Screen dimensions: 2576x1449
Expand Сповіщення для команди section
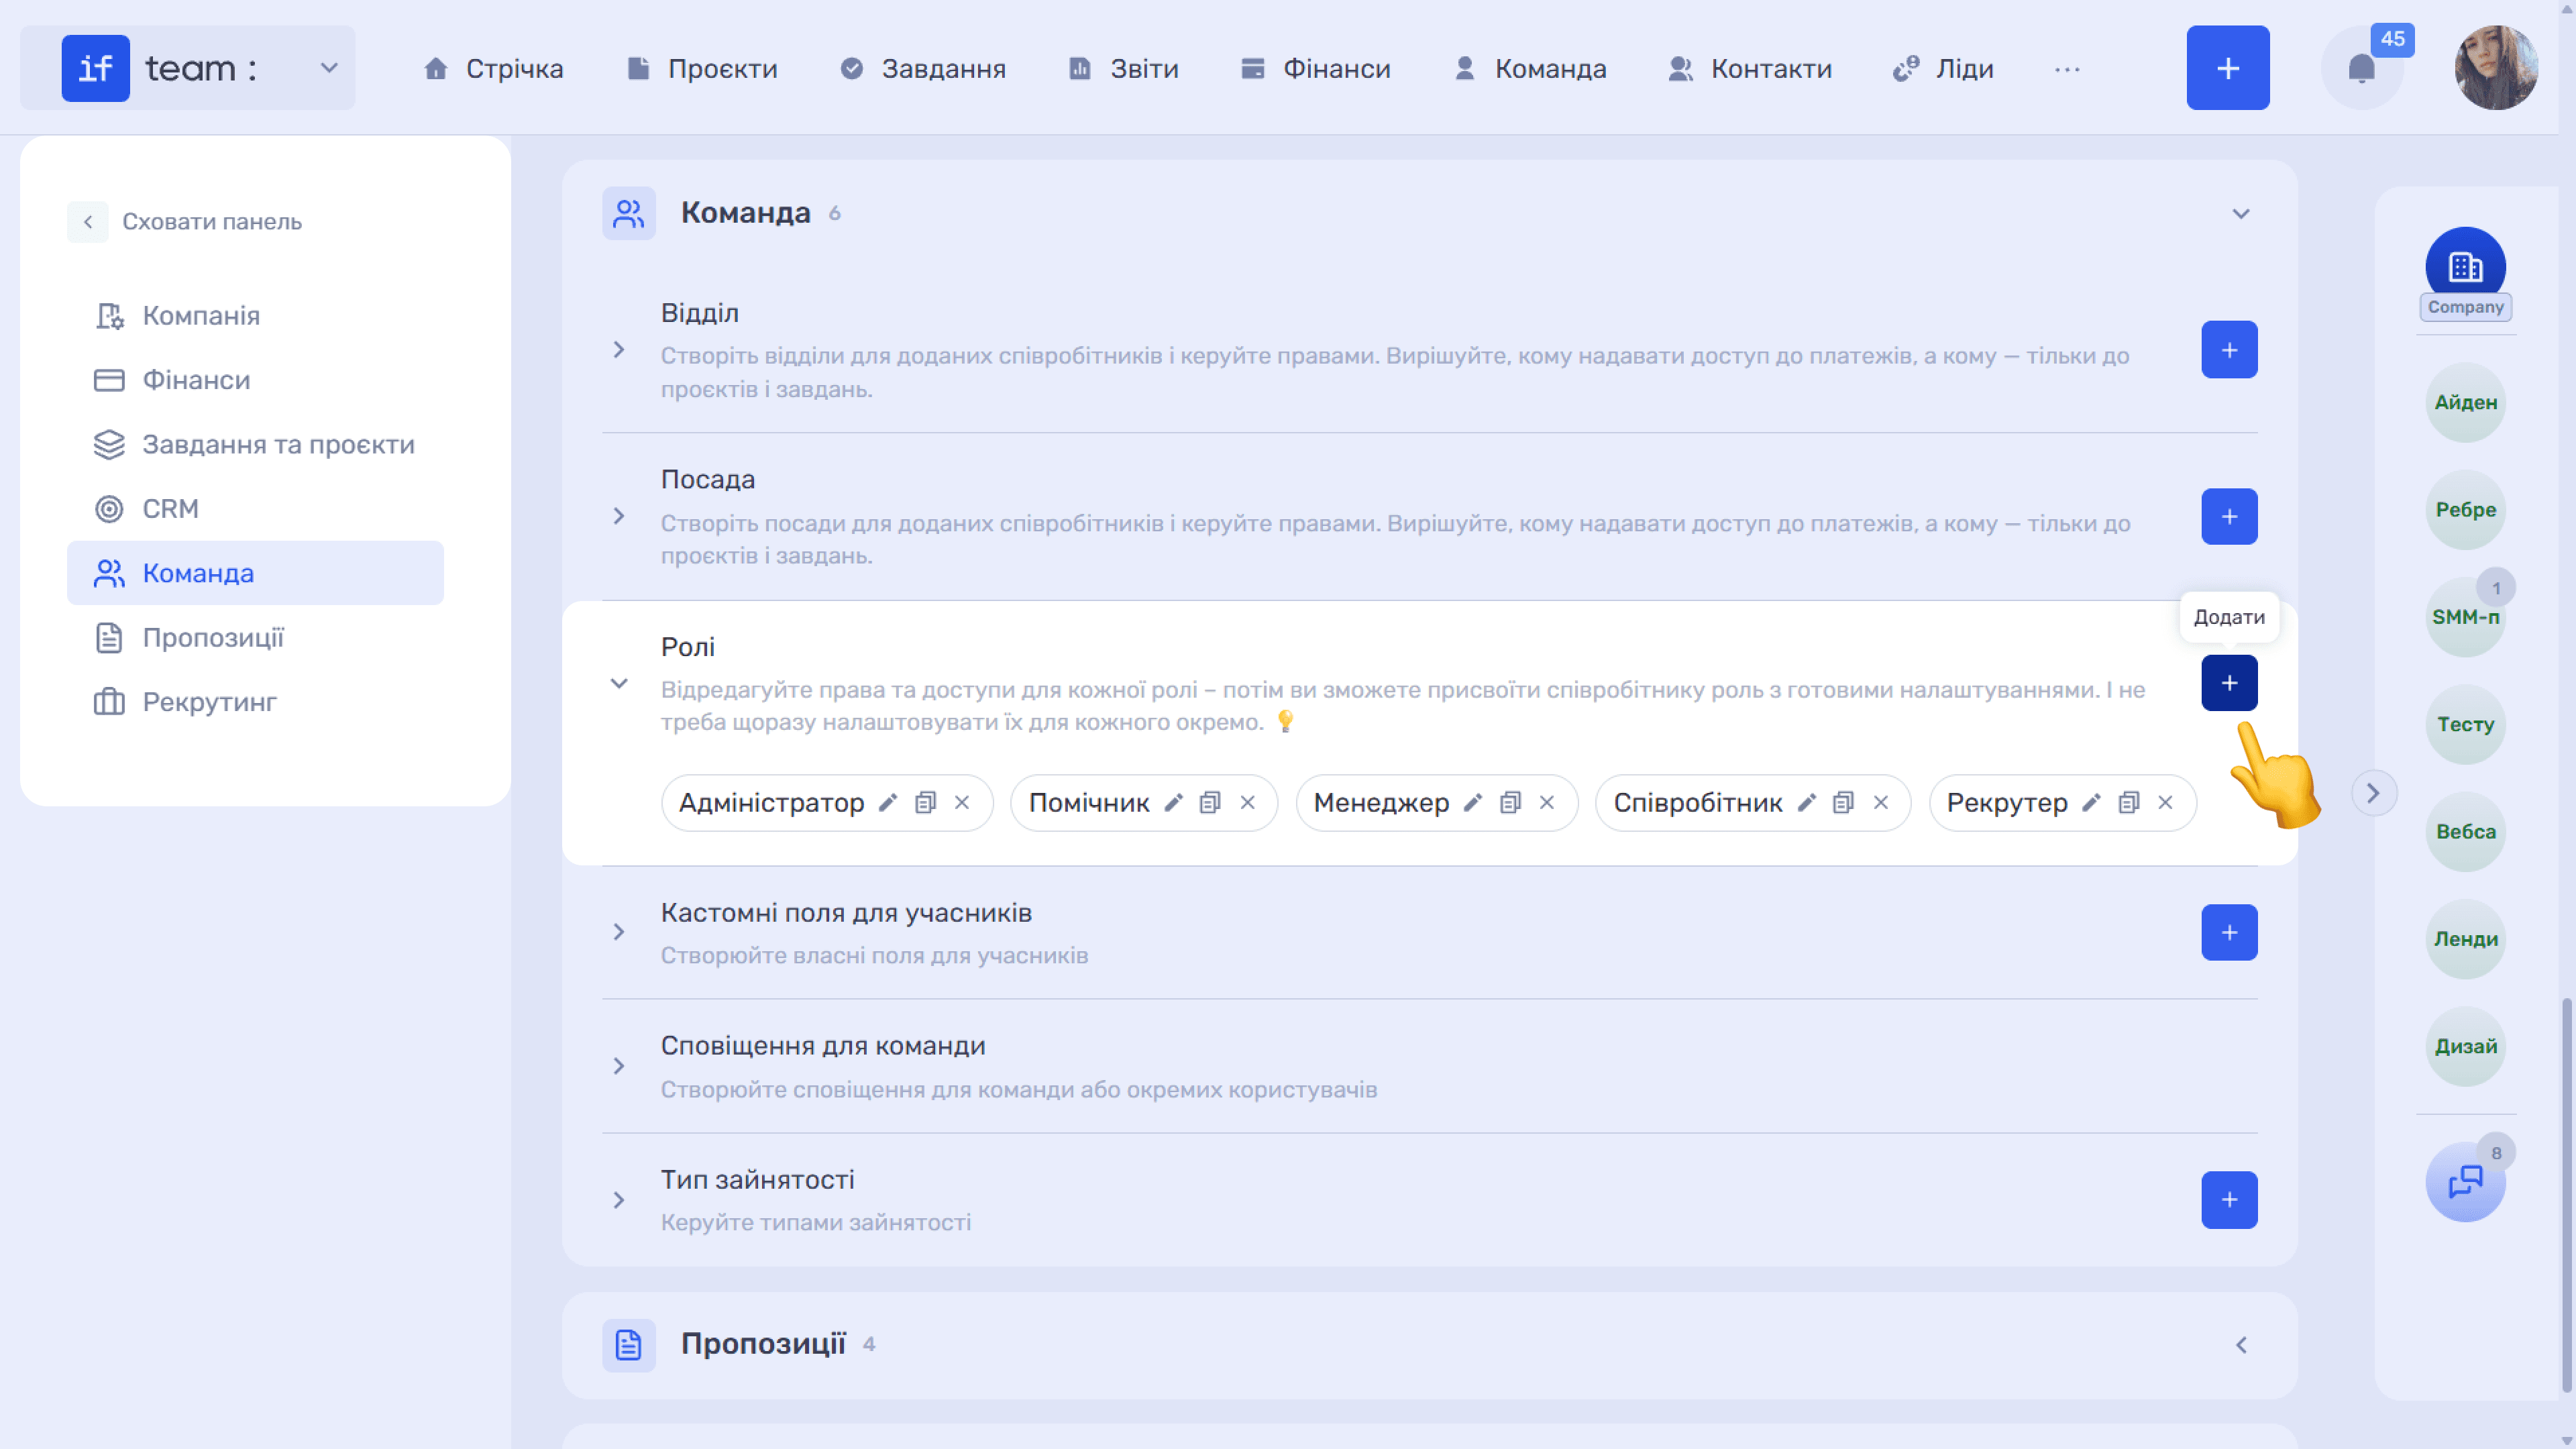pyautogui.click(x=619, y=1066)
